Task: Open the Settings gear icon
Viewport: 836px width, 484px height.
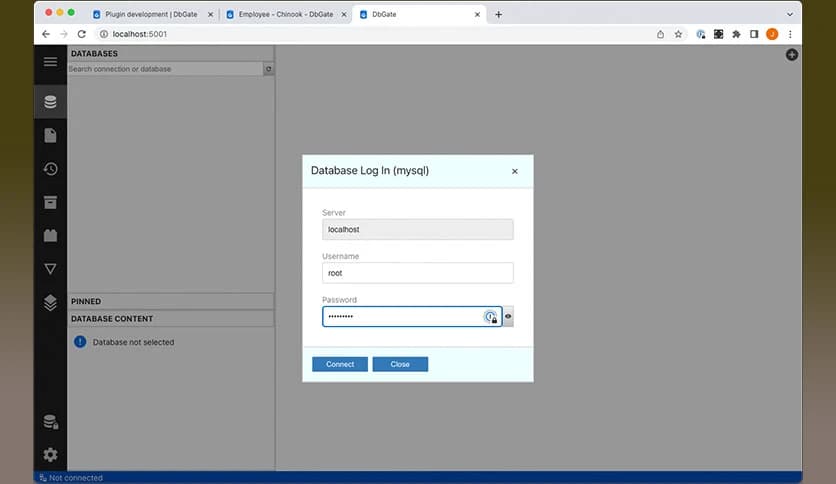Action: 50,454
